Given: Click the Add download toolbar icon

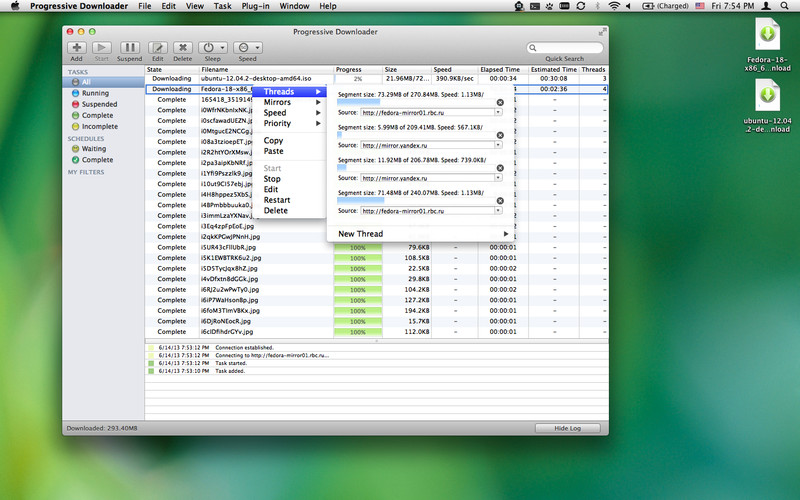Looking at the screenshot, I should [x=77, y=48].
